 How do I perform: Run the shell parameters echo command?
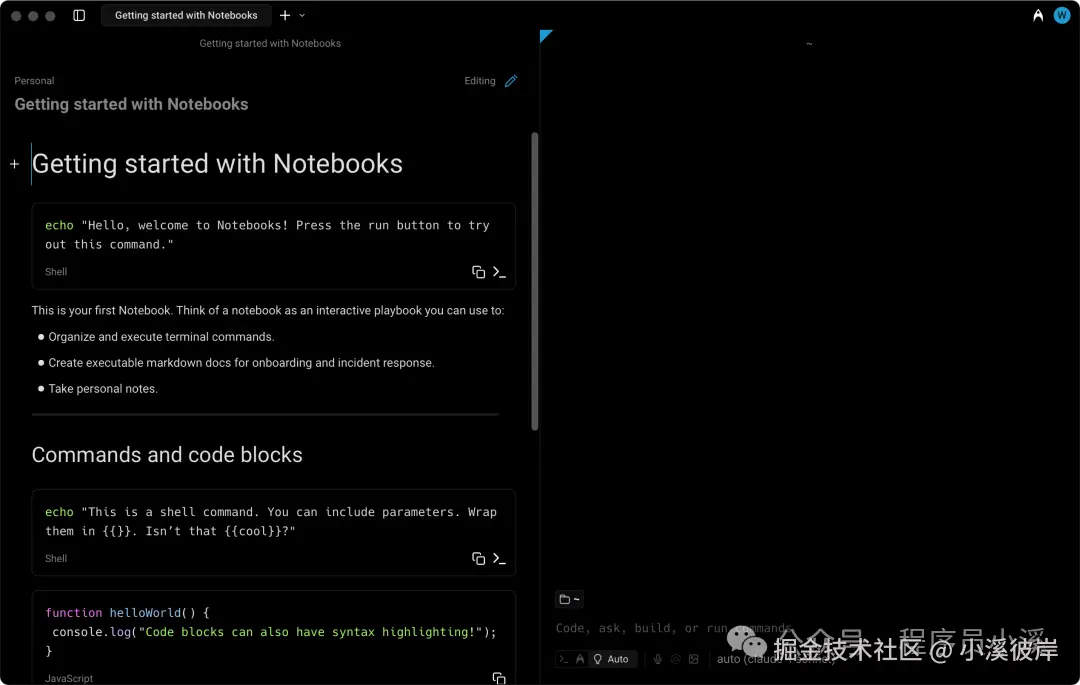tap(499, 558)
